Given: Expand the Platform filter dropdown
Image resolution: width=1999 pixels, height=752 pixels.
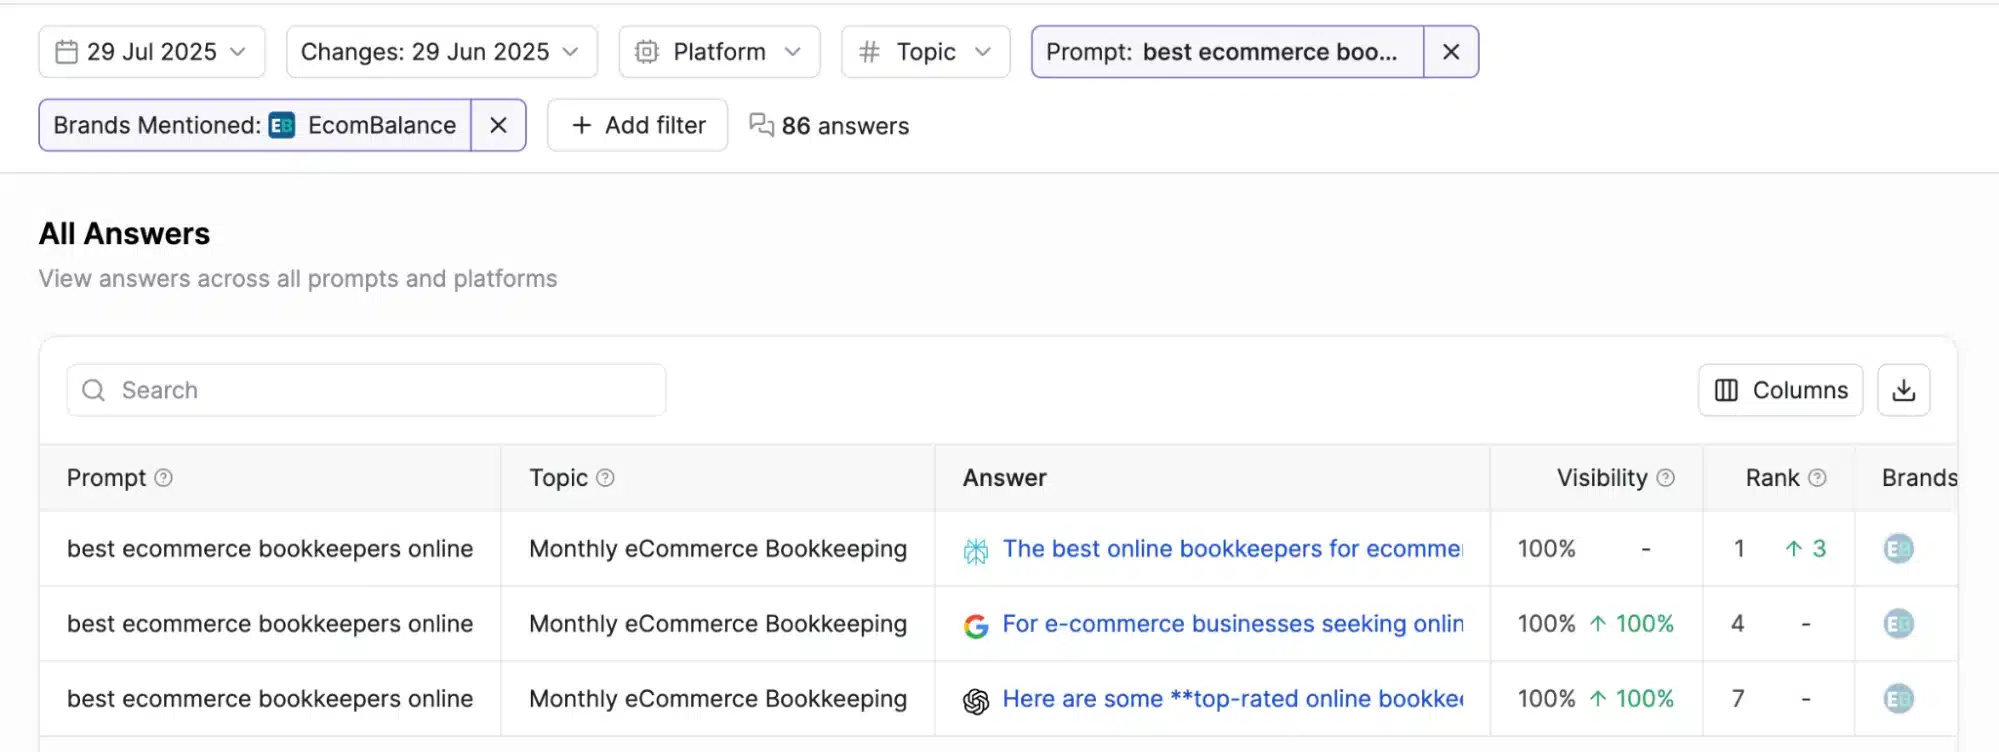Looking at the screenshot, I should click(x=719, y=52).
